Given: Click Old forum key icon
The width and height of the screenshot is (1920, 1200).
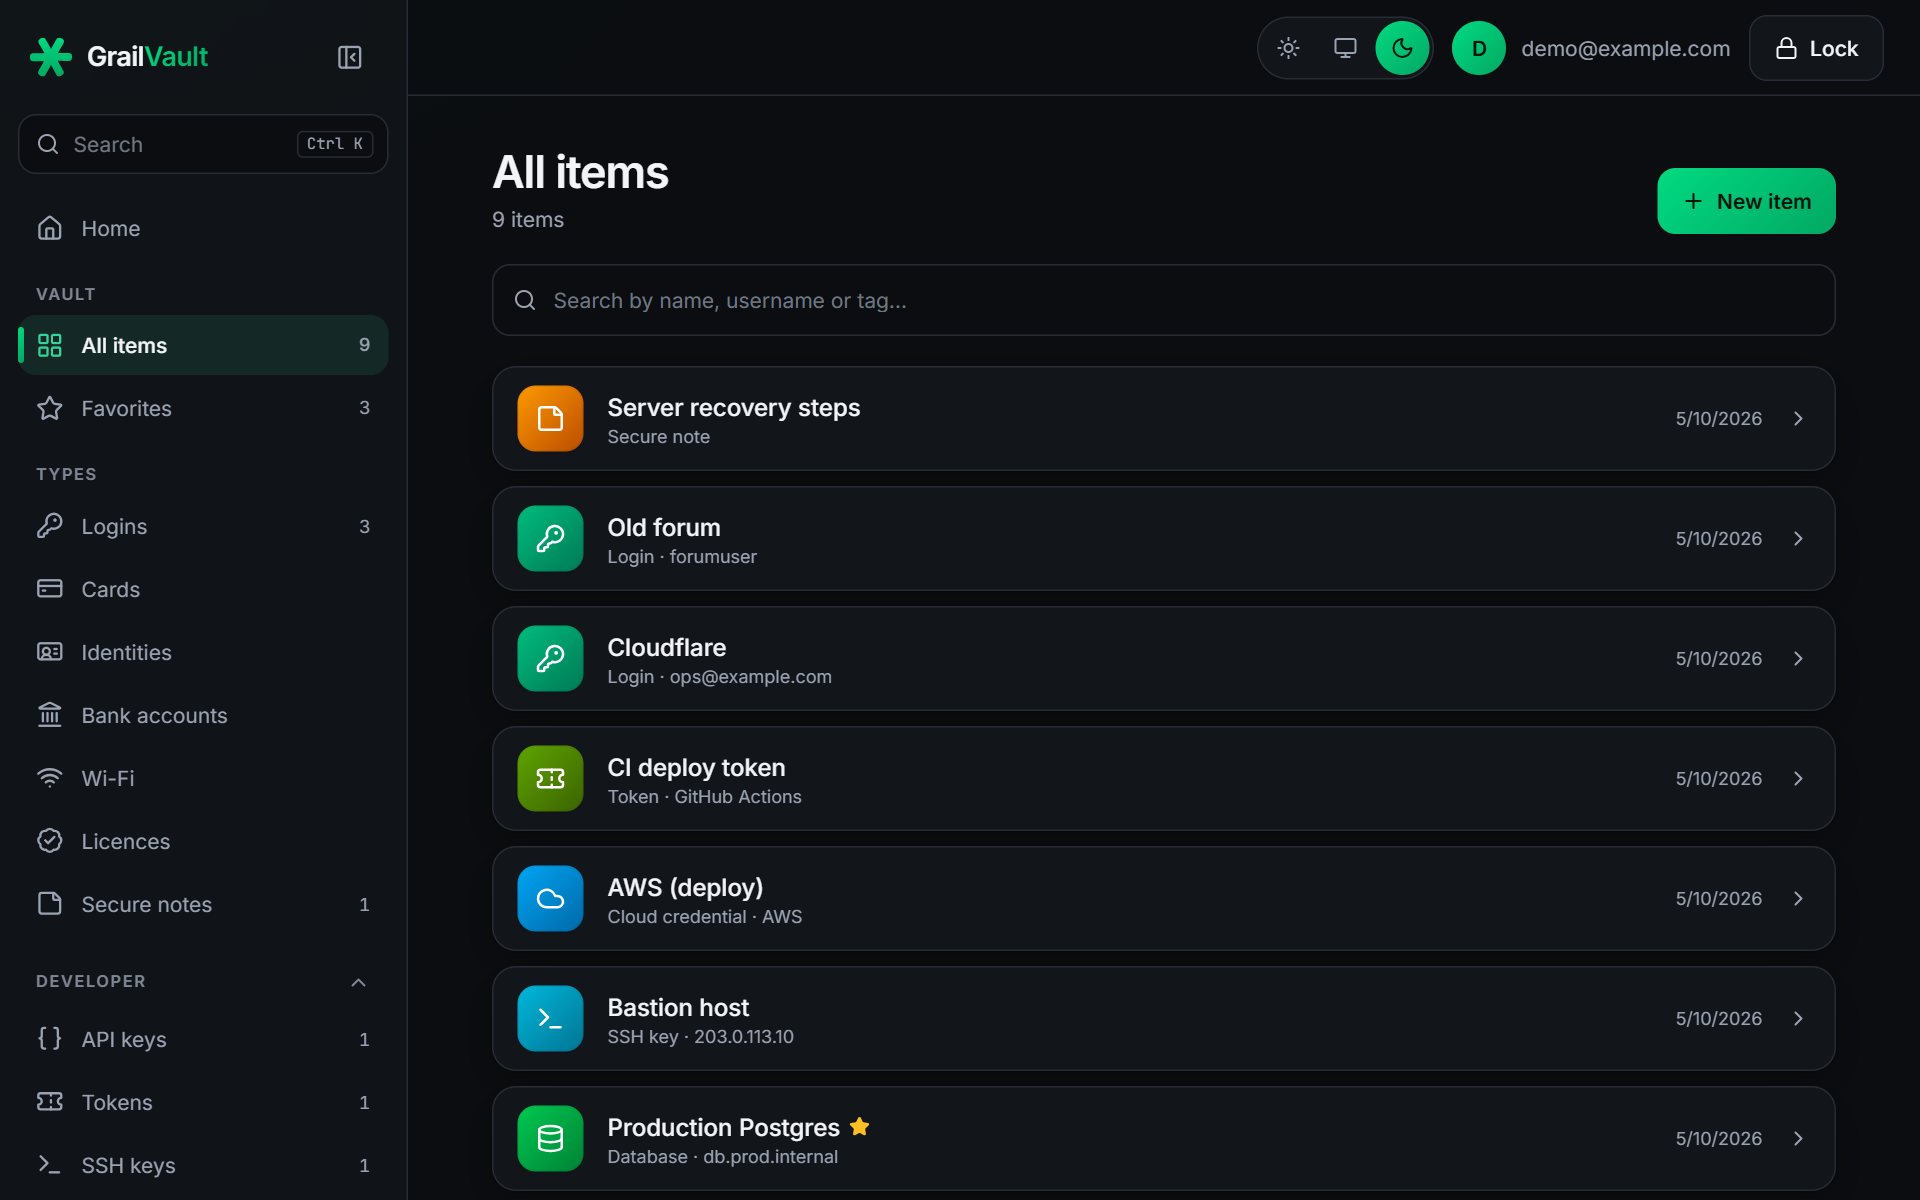Looking at the screenshot, I should tap(550, 538).
